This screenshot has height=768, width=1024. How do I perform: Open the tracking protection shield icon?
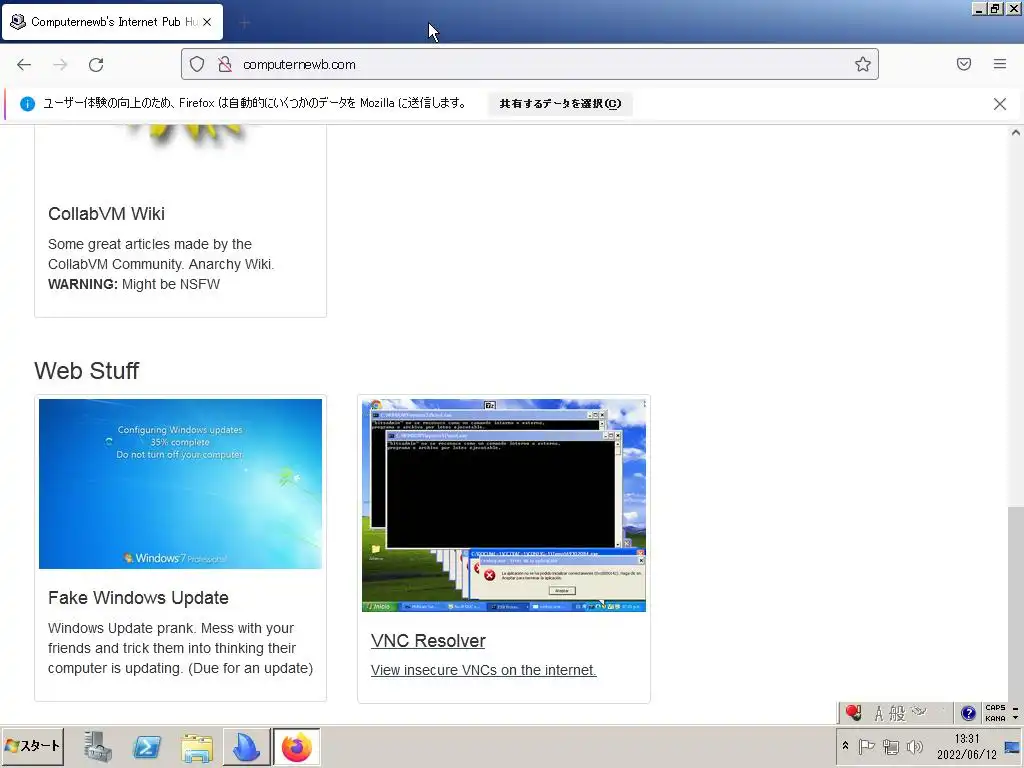[x=197, y=64]
